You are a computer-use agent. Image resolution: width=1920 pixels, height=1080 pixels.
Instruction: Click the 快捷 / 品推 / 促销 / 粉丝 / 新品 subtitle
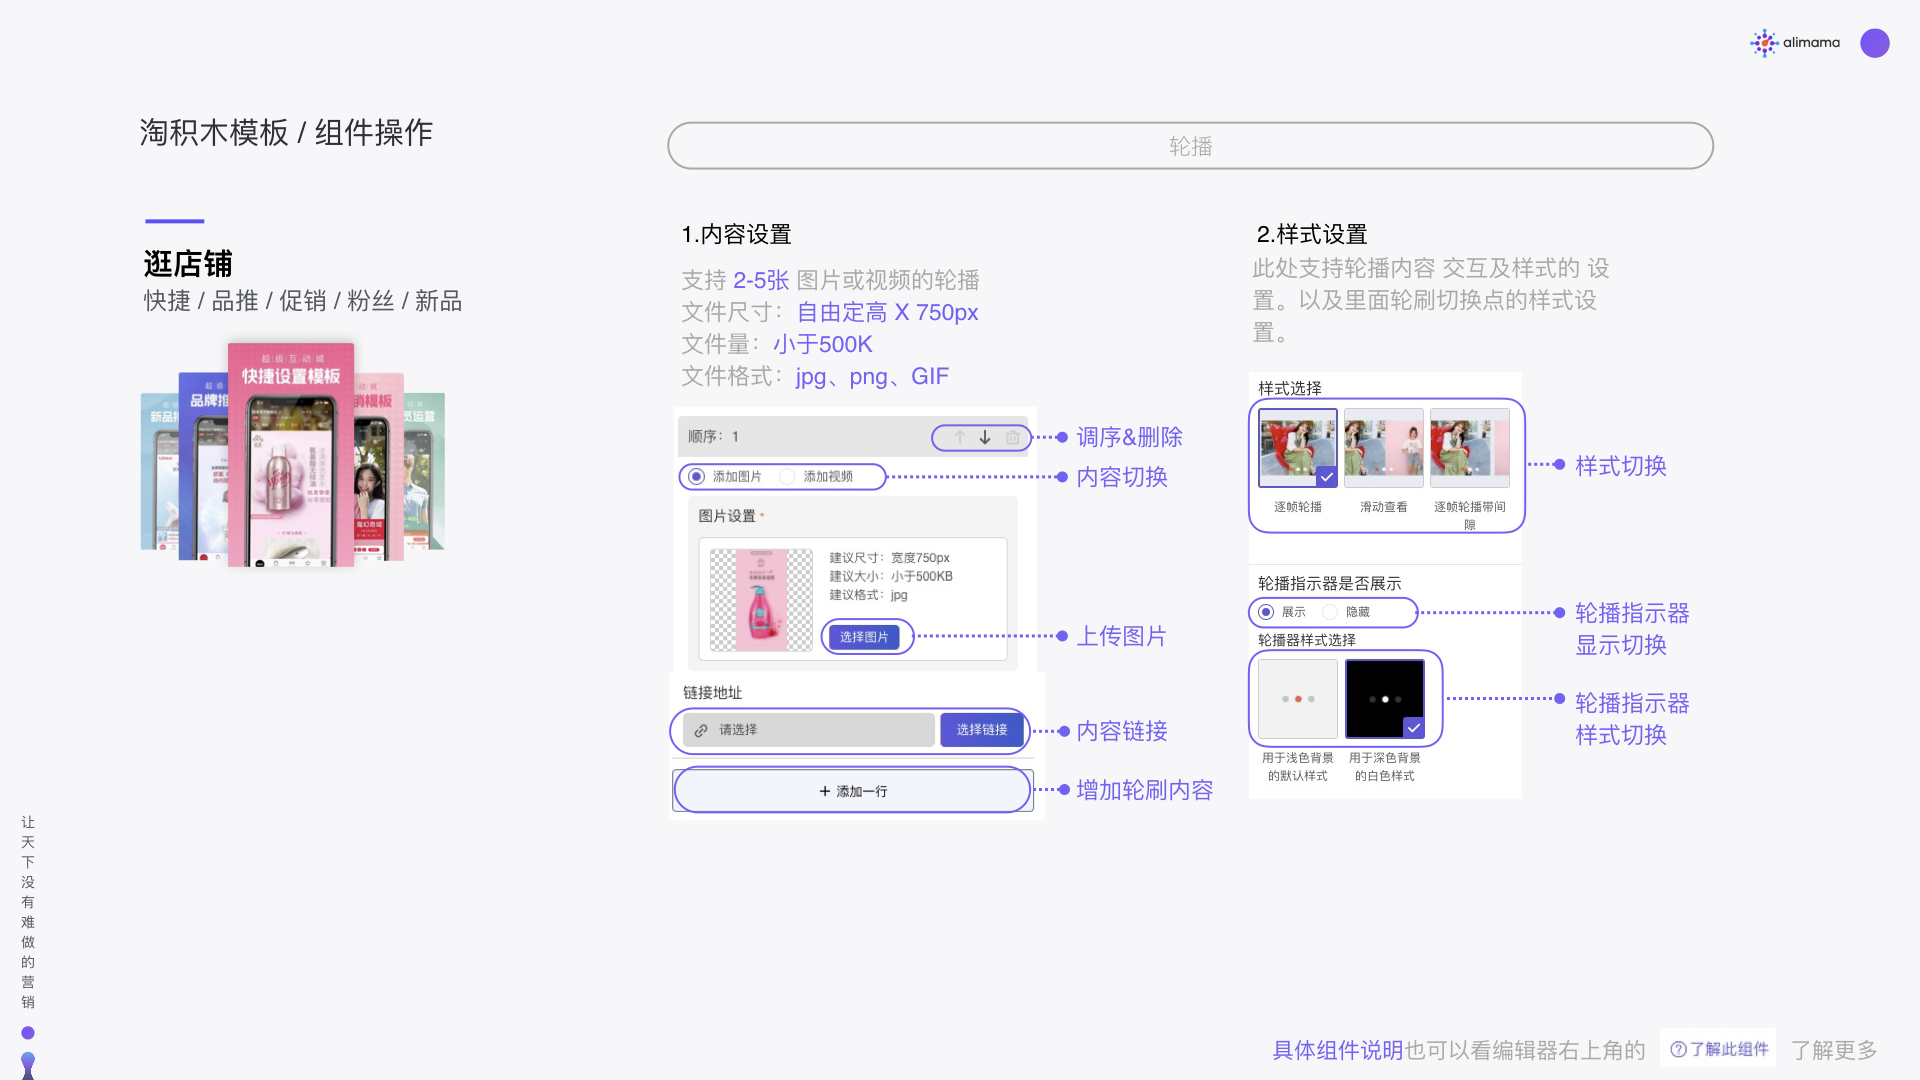[x=303, y=301]
